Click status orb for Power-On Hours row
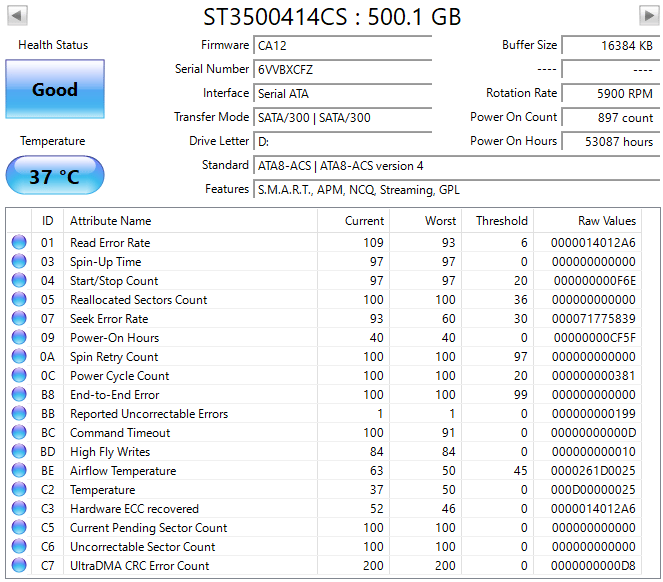Screen dimensions: 663x582 (19, 338)
